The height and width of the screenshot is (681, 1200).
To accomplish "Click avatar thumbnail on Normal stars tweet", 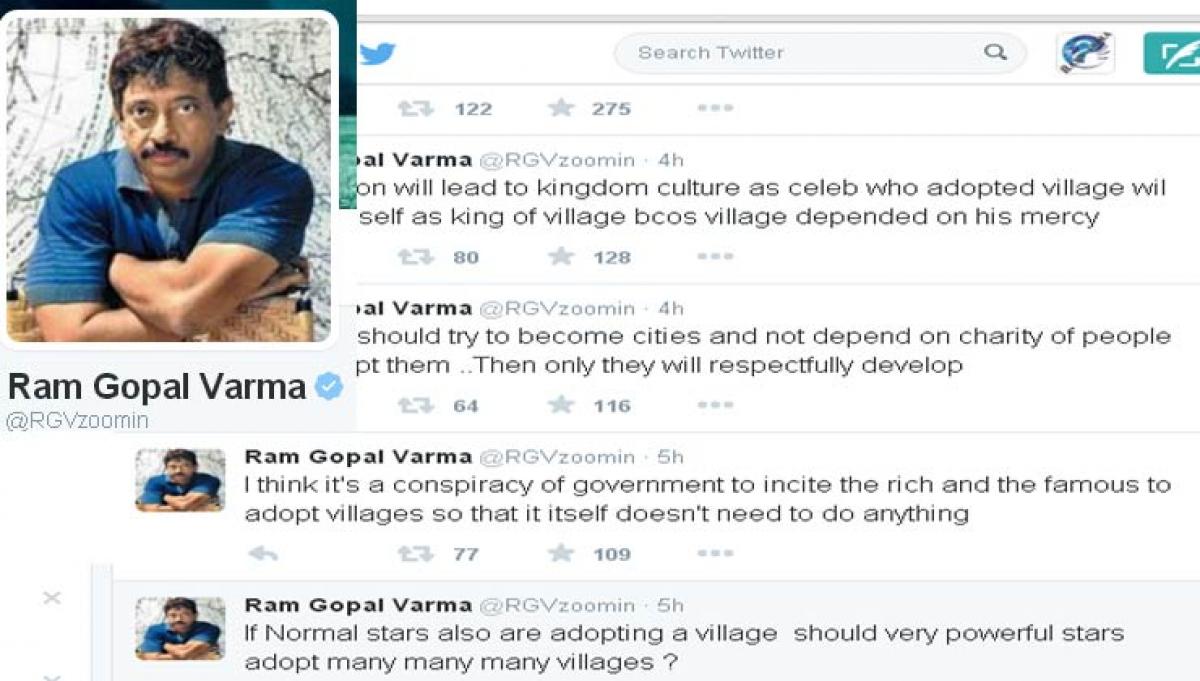I will [180, 628].
